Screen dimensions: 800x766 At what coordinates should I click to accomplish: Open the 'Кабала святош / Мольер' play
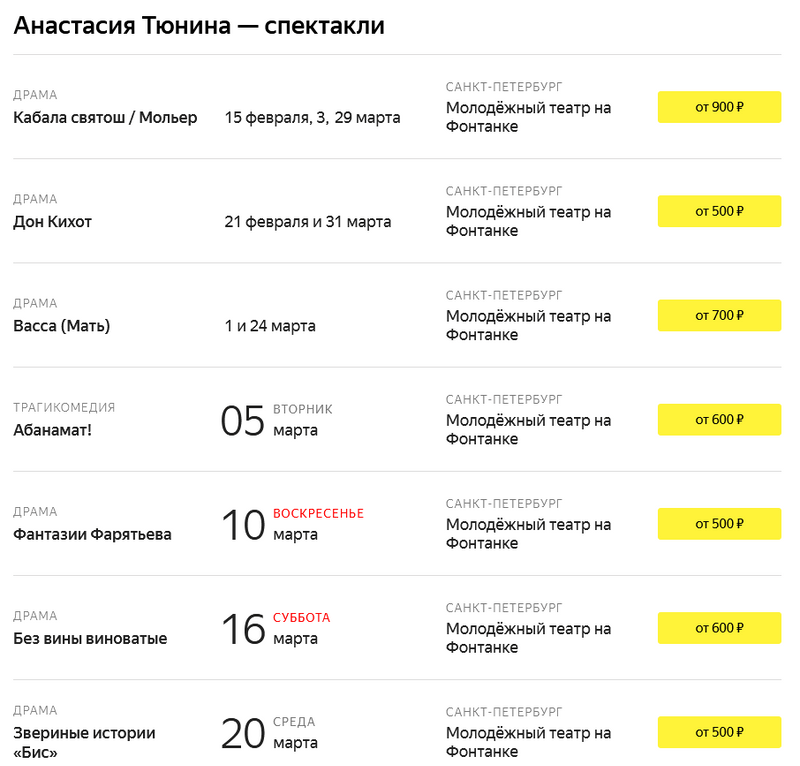point(105,118)
